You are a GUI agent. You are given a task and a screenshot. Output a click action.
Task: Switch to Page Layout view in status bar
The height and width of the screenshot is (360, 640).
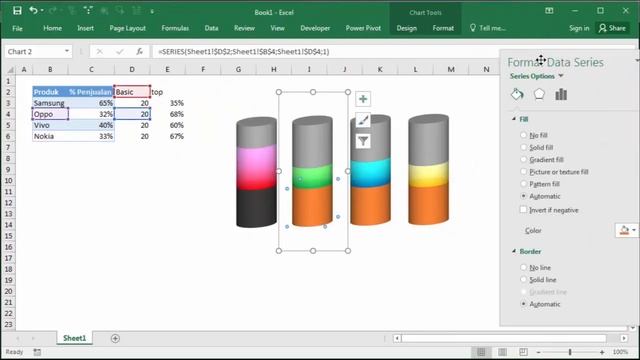pyautogui.click(x=502, y=352)
